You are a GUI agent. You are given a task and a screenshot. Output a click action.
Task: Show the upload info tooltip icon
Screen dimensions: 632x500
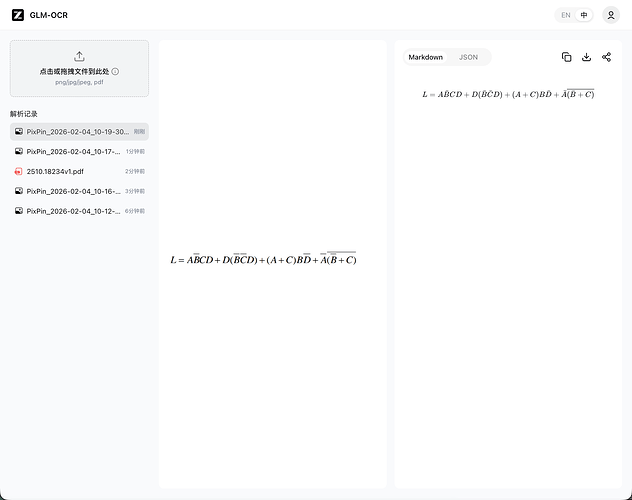point(115,71)
